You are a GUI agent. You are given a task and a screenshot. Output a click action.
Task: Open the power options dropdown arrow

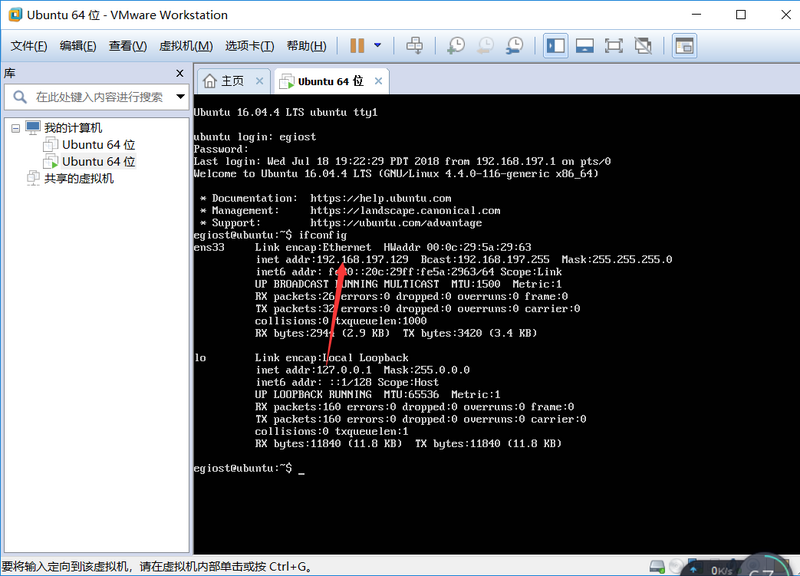tap(378, 45)
